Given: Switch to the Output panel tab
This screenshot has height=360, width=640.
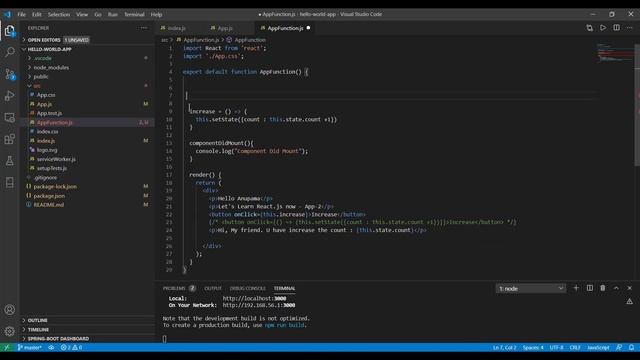Looking at the screenshot, I should [213, 288].
